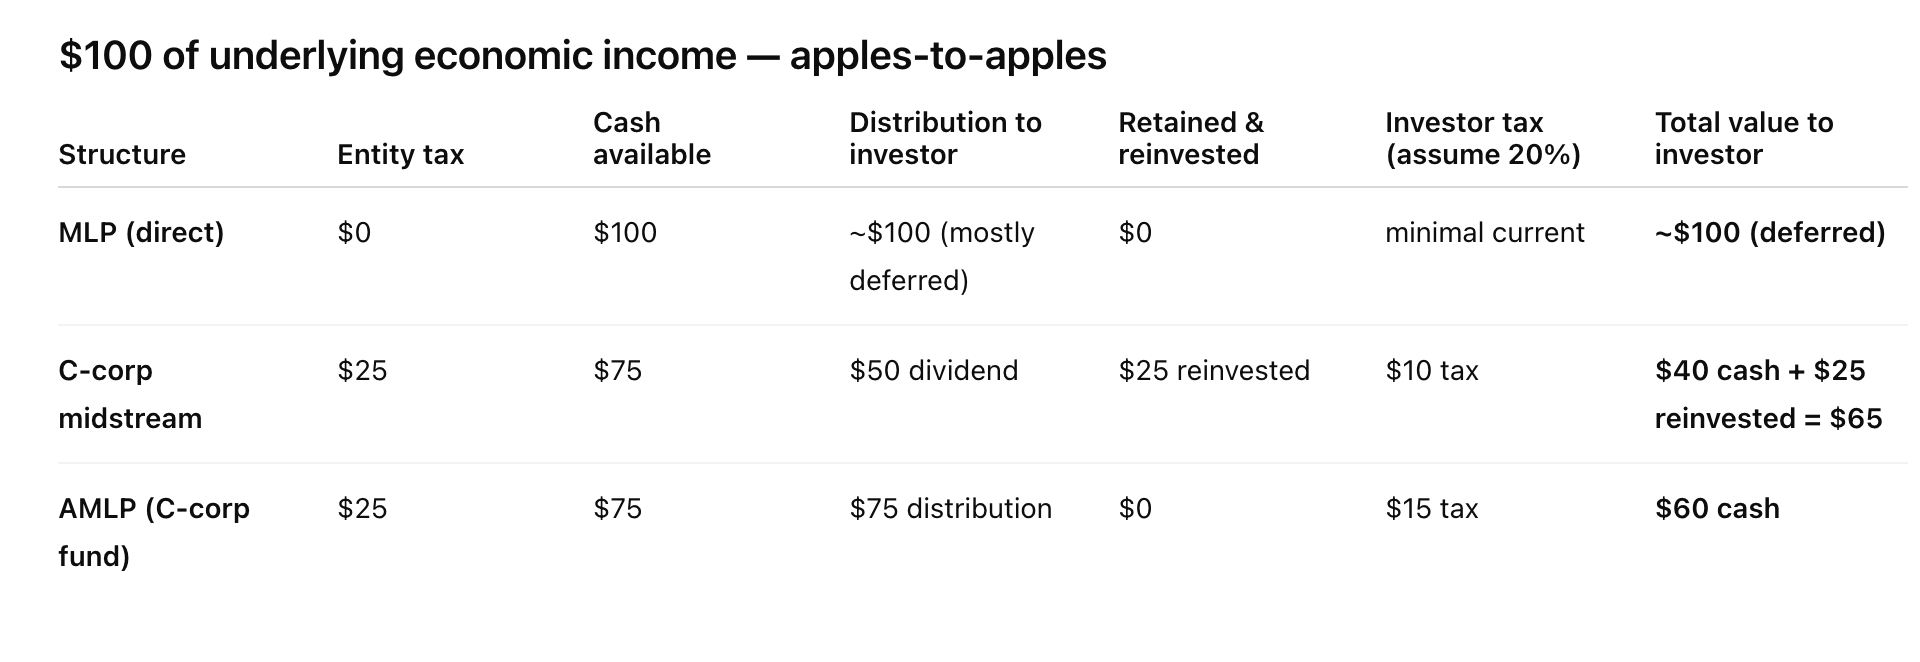Image resolution: width=1920 pixels, height=662 pixels.
Task: Click the Distribution to investor column header
Action: click(x=945, y=138)
